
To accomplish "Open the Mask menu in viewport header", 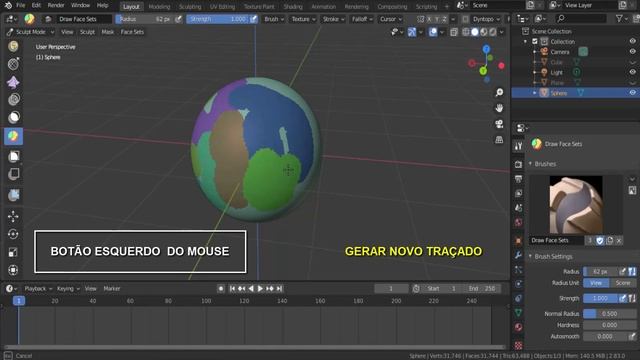I will click(108, 32).
